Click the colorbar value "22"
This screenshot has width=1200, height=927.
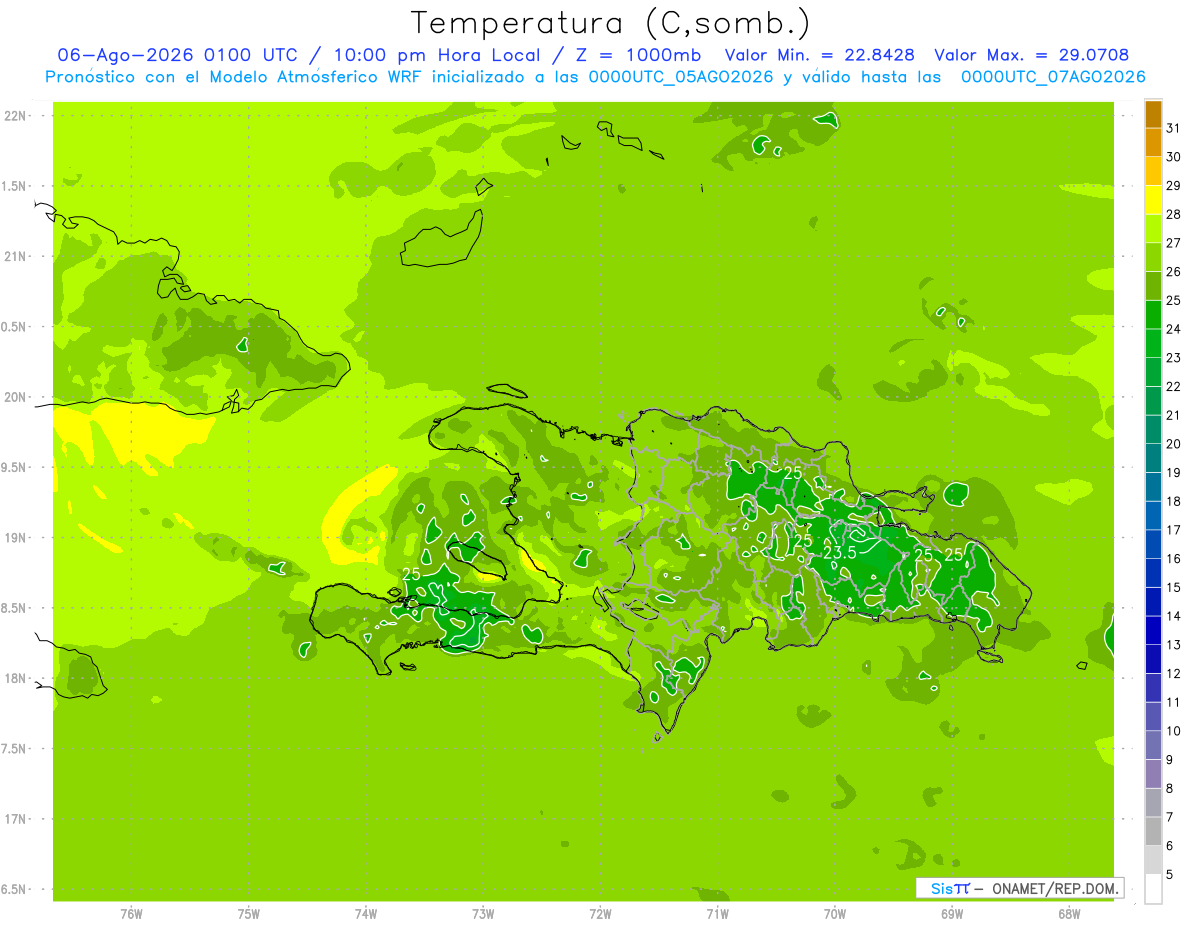tap(1174, 387)
